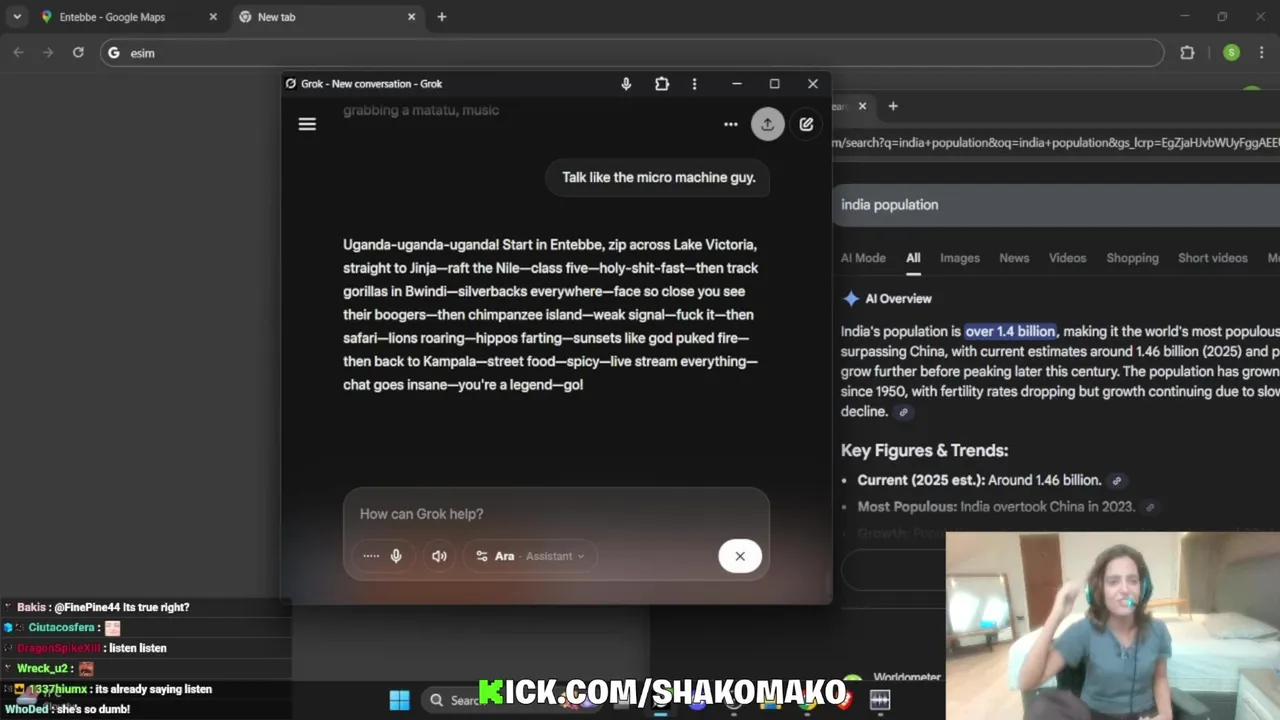
Task: Click the Worldometer search result source
Action: coord(906,677)
